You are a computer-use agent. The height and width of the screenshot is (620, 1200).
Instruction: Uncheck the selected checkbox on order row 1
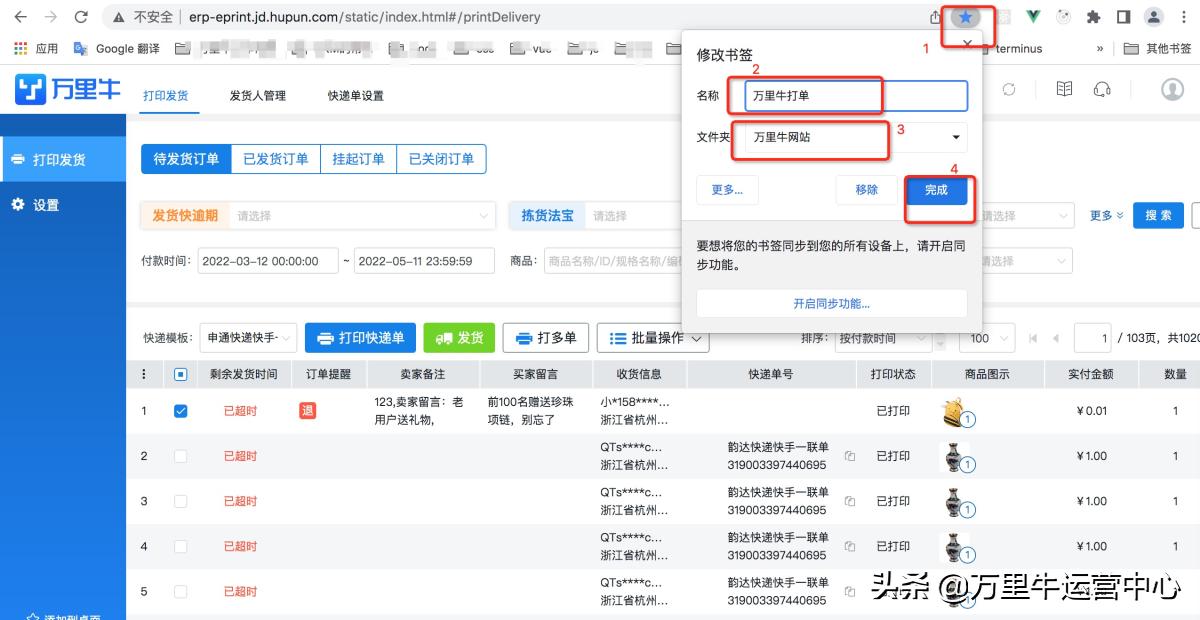182,410
